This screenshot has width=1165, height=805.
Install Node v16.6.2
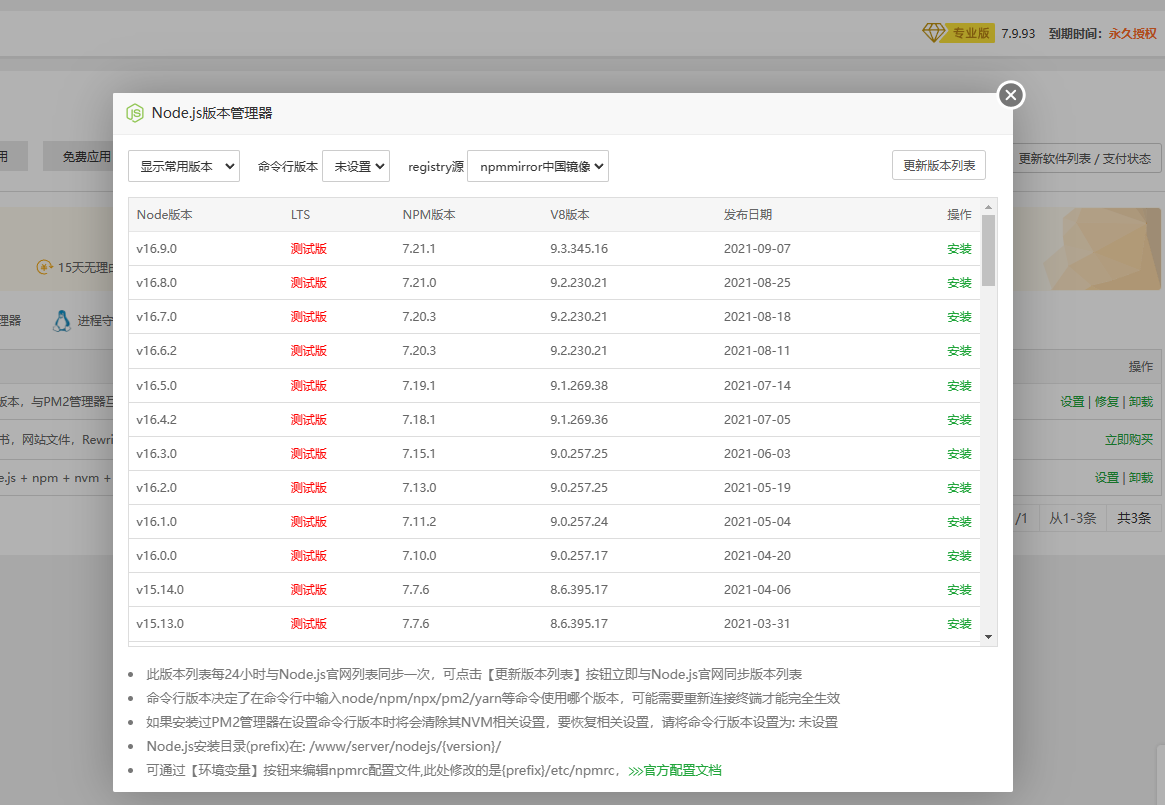point(959,351)
